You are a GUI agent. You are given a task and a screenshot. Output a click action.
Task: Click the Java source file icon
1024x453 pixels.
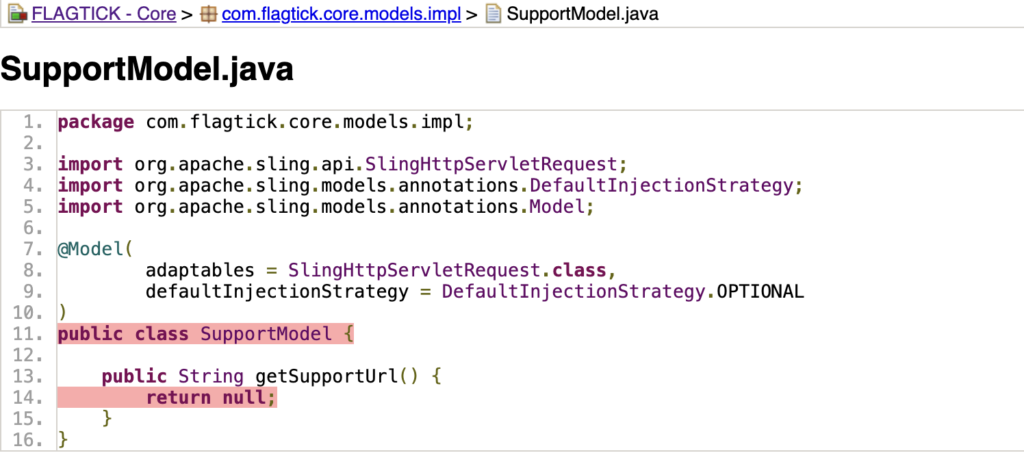click(x=492, y=15)
